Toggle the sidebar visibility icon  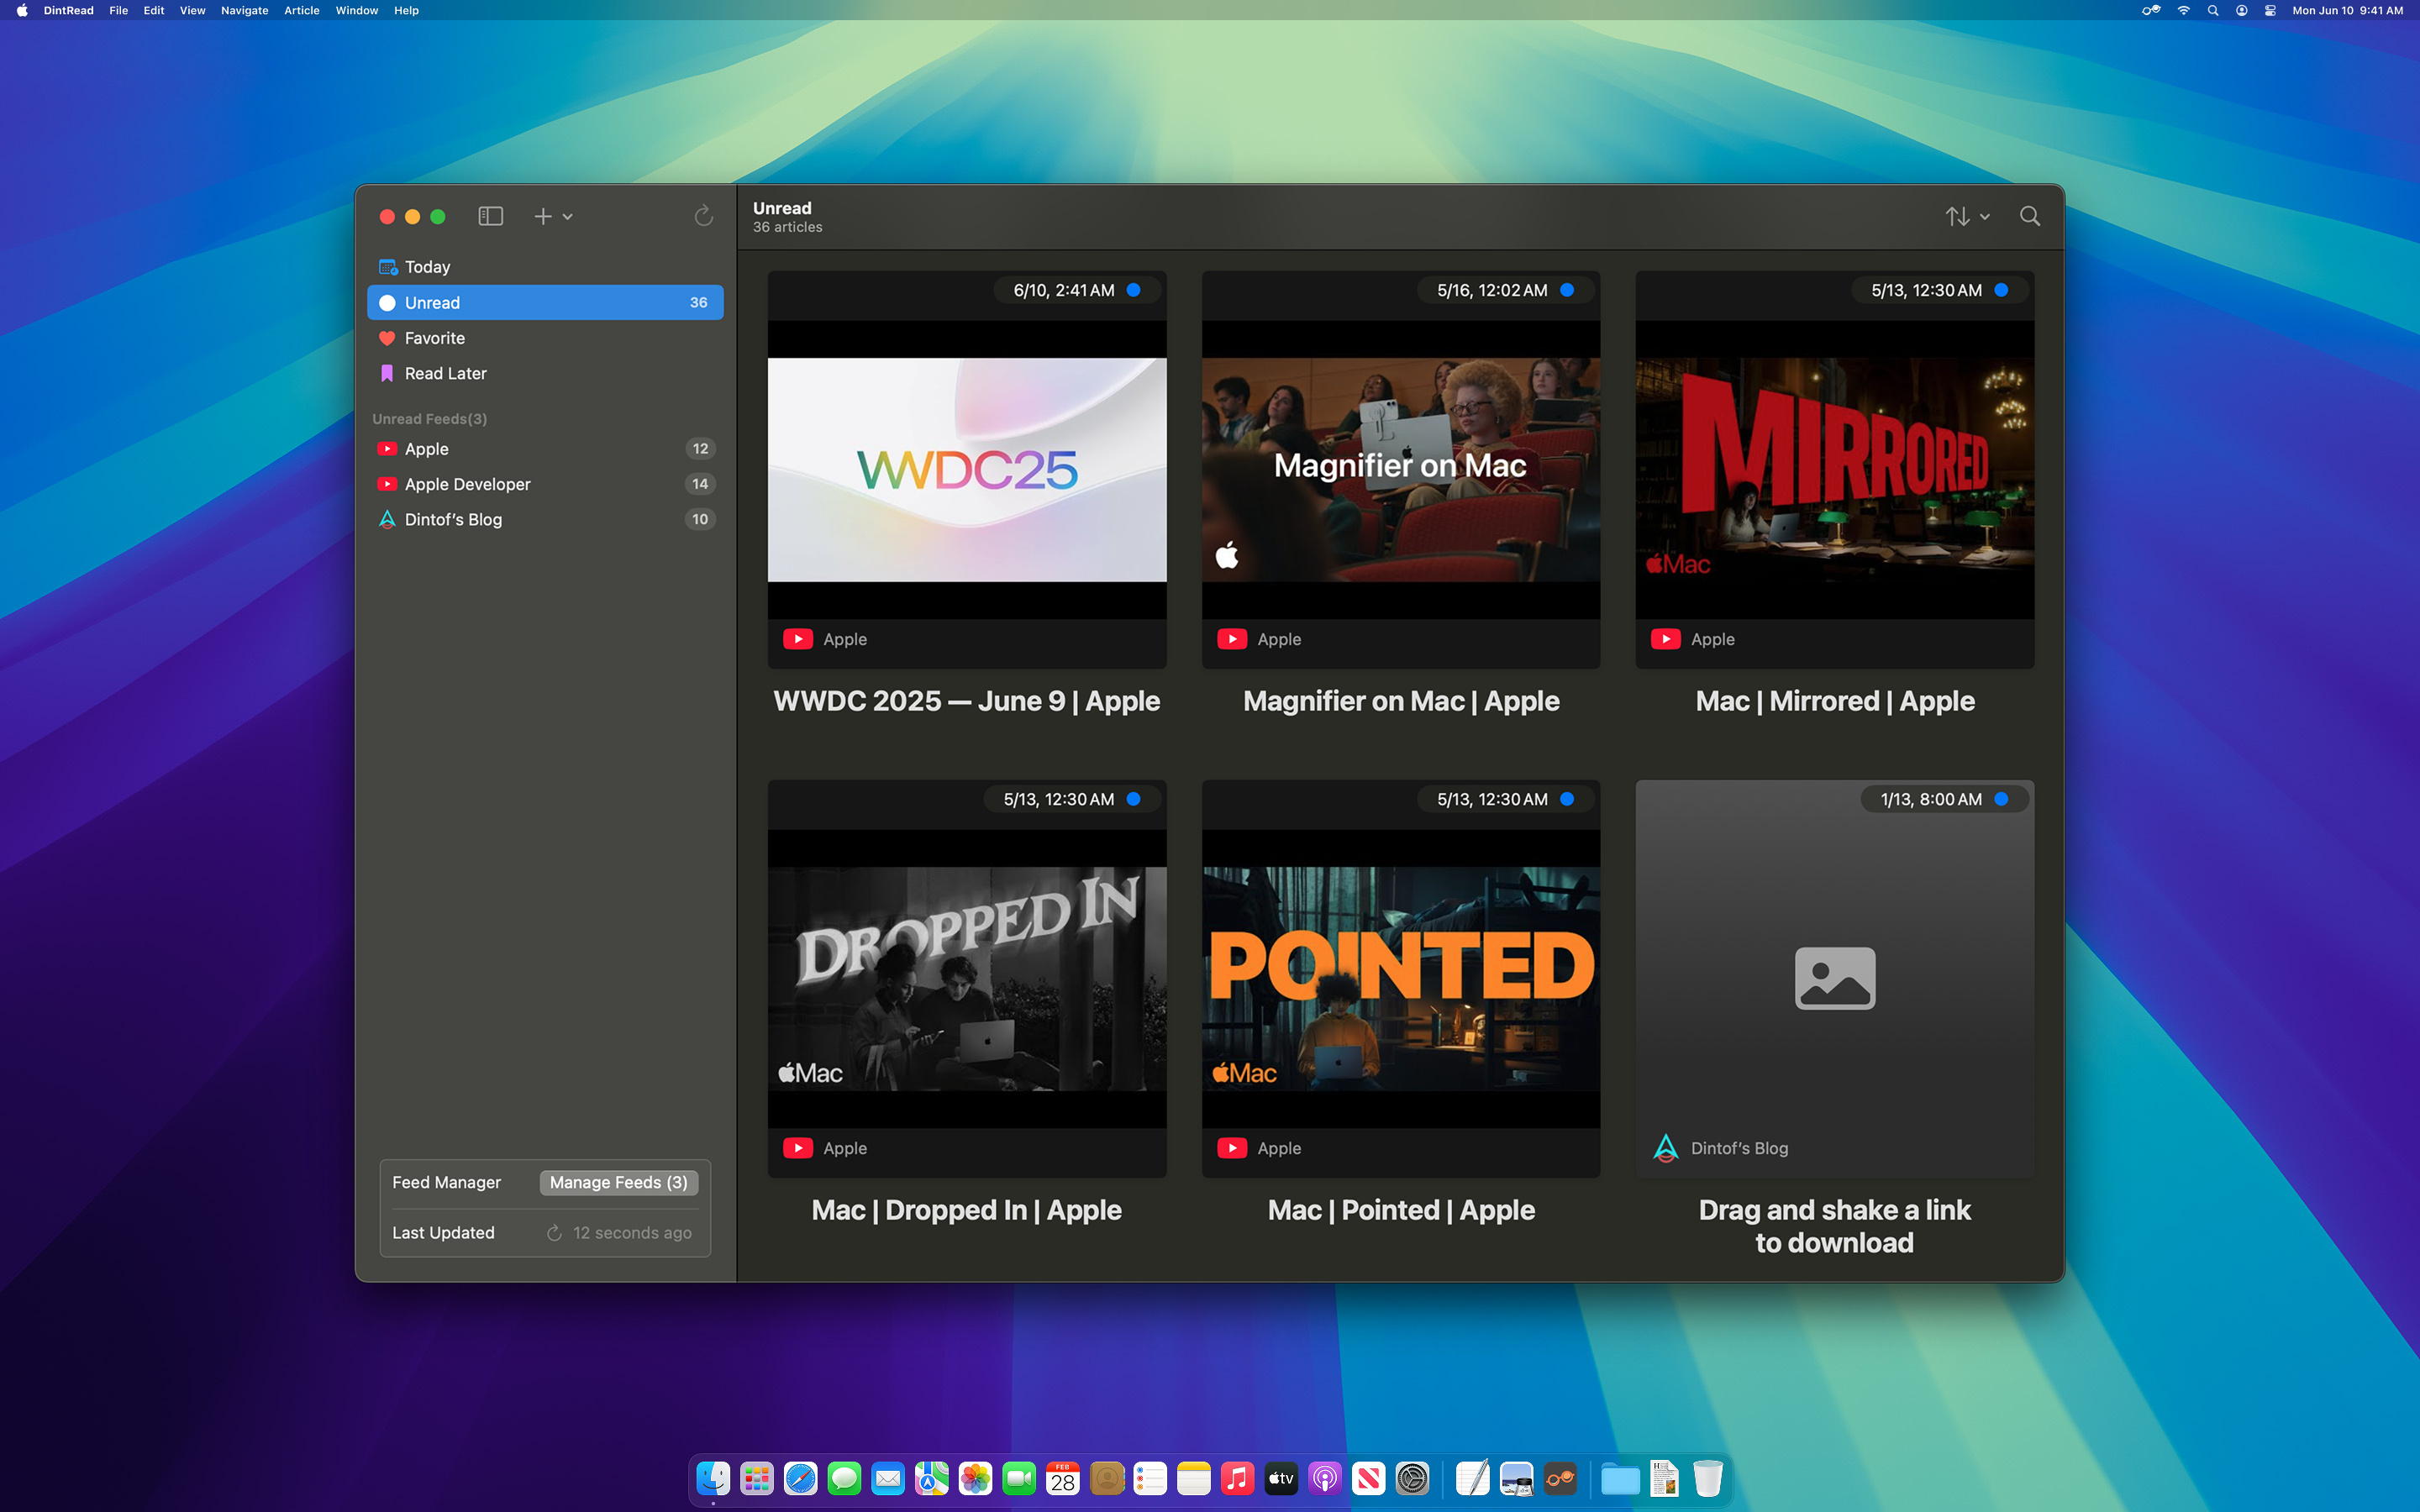pyautogui.click(x=490, y=216)
